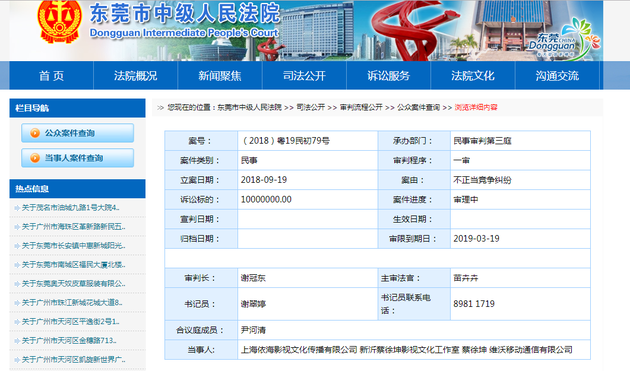Click filing date 2018-09-19
630x371 pixels.
264,180
